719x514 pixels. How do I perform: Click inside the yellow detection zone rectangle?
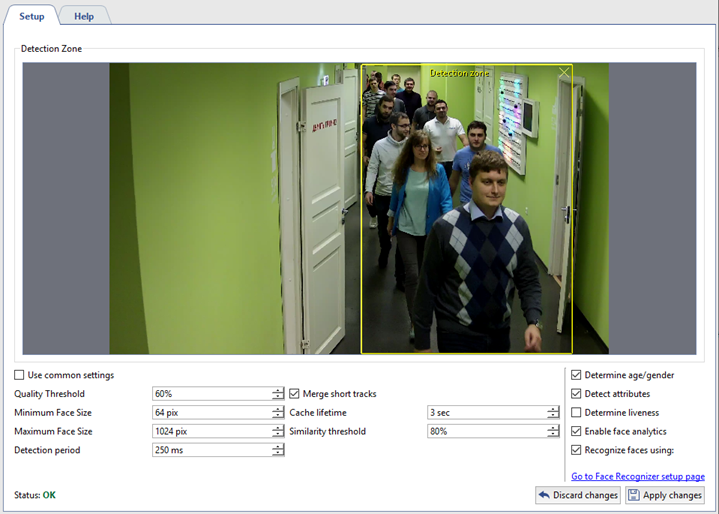click(x=466, y=210)
